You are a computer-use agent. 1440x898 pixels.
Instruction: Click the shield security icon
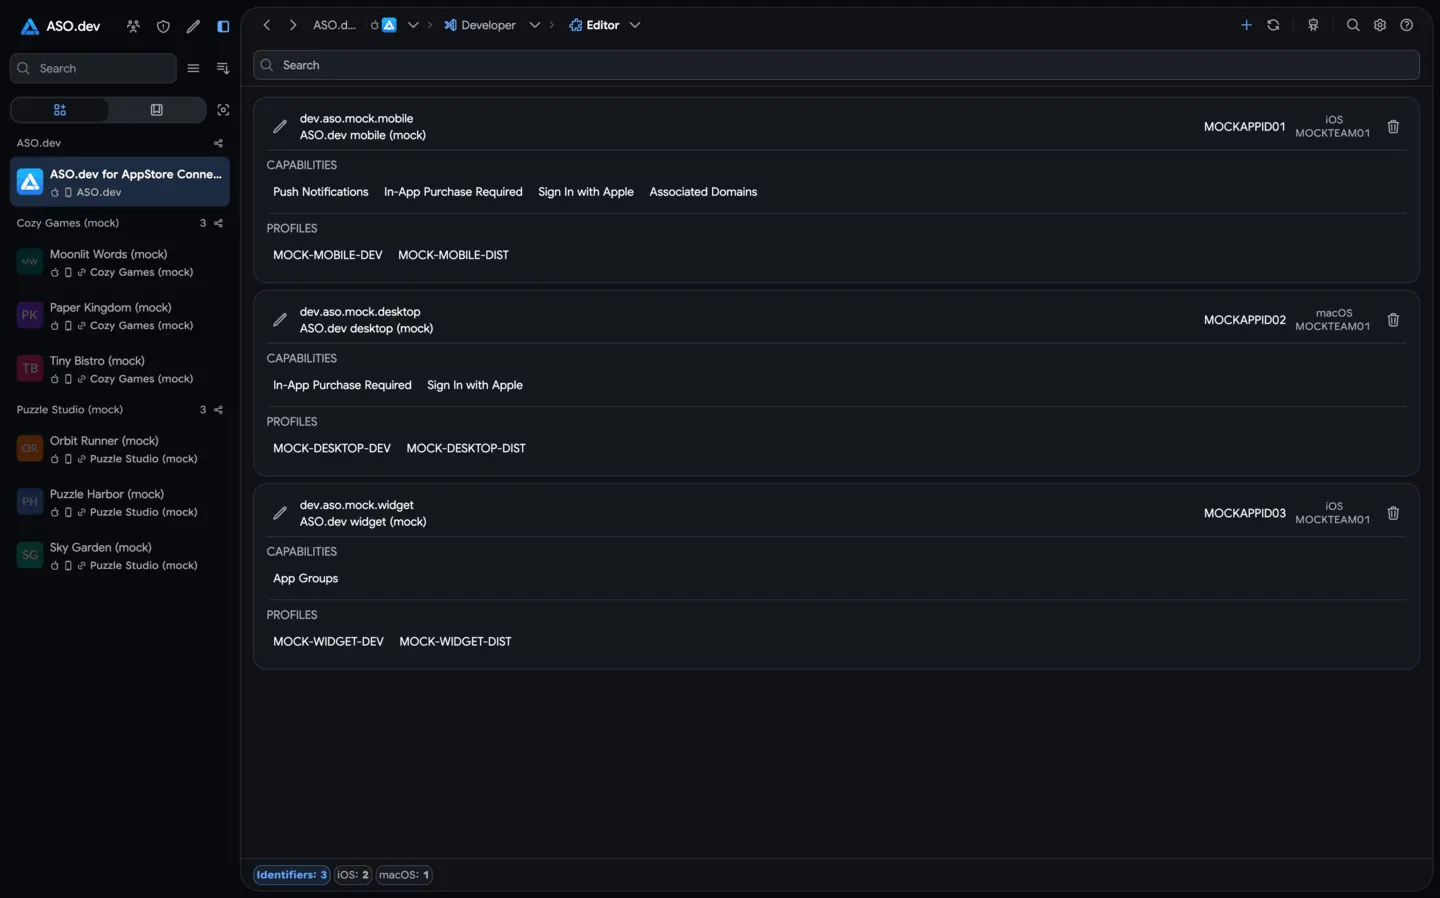pyautogui.click(x=163, y=26)
